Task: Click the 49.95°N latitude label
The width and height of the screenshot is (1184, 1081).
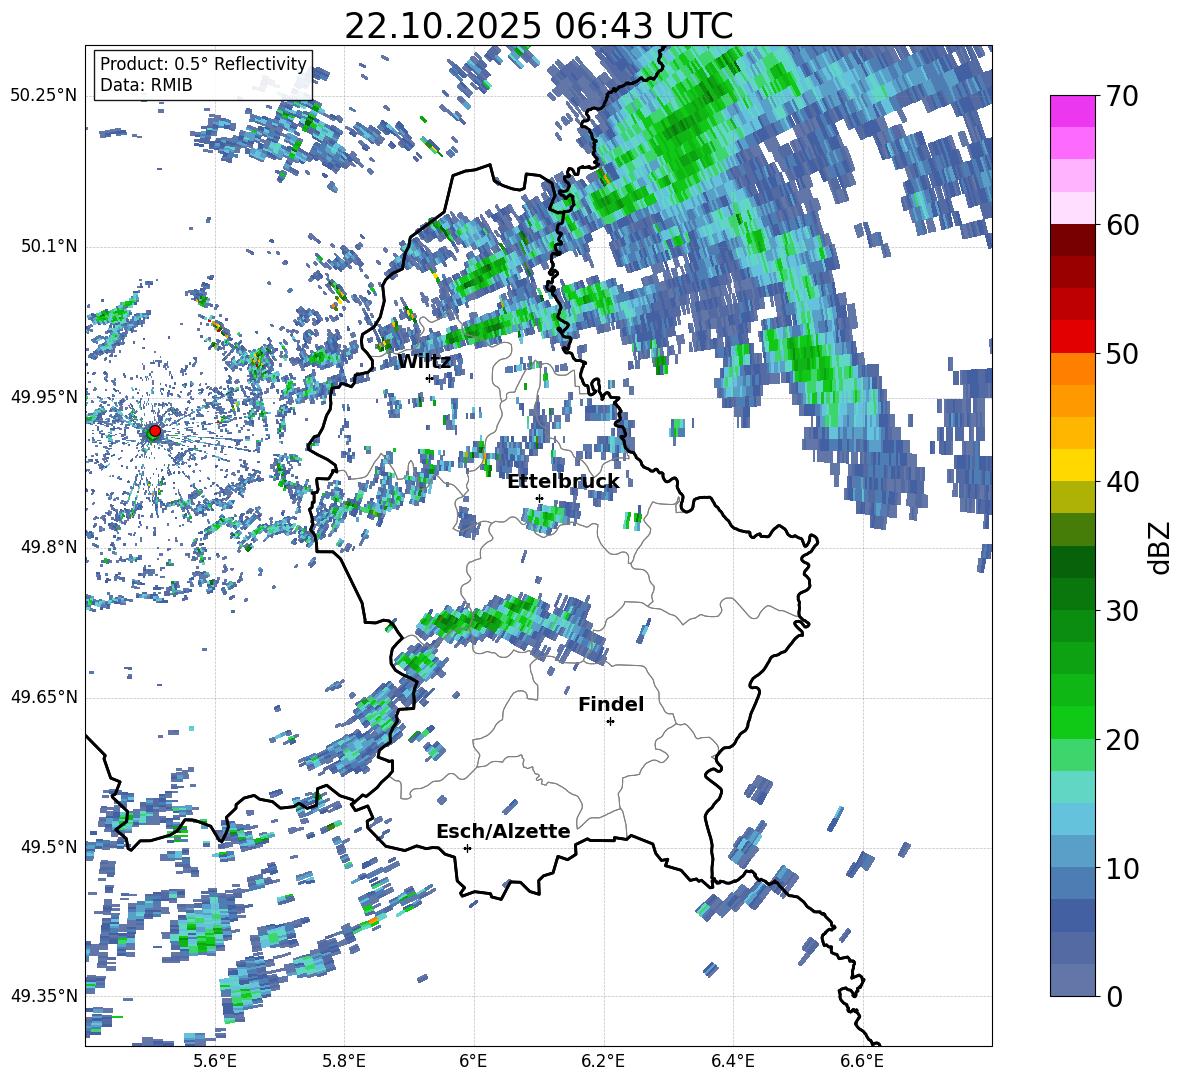Action: coord(44,397)
